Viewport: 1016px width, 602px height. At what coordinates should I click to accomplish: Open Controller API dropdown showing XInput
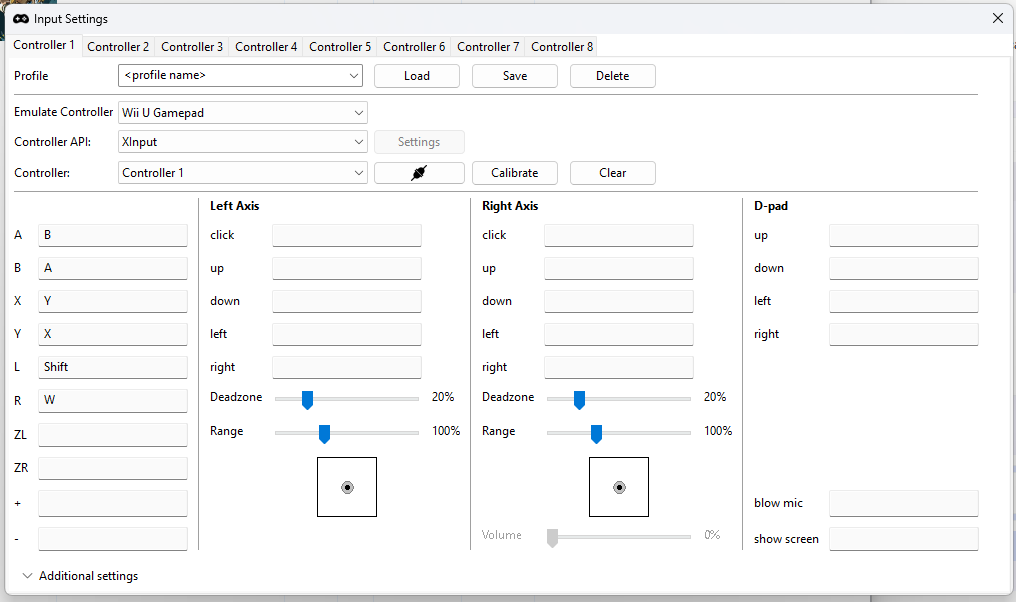coord(243,142)
